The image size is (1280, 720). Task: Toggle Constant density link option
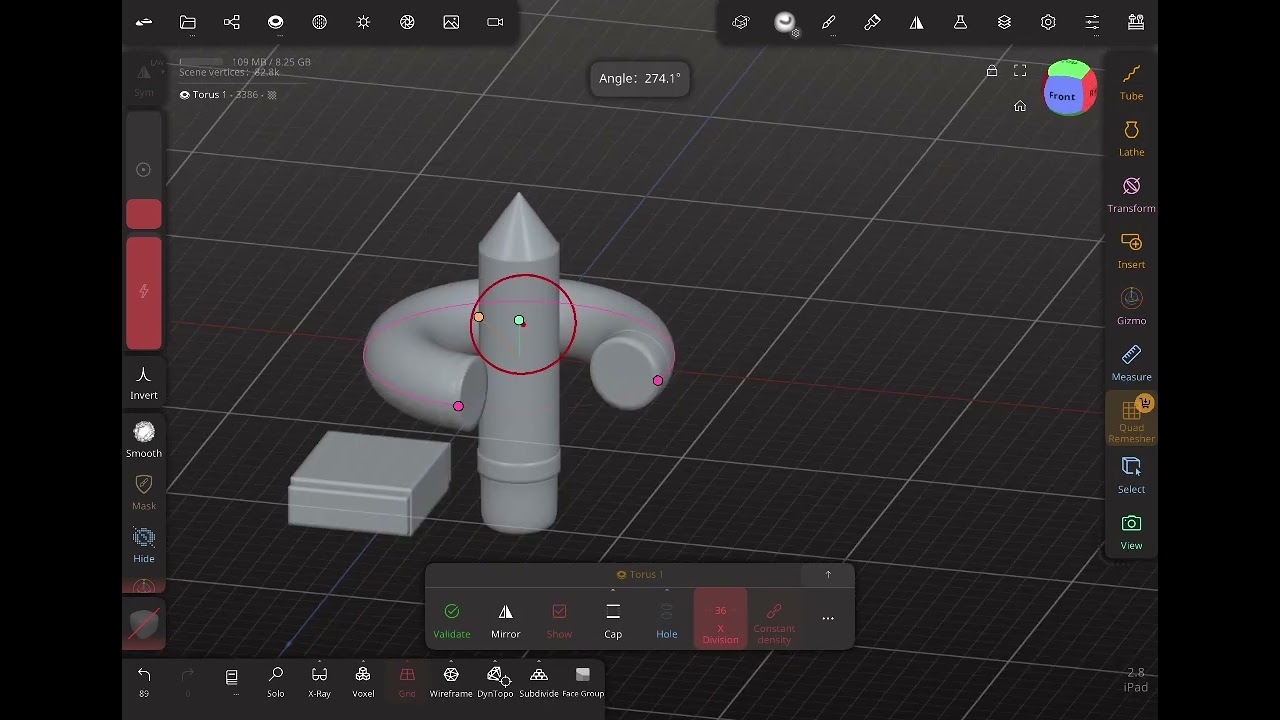(x=774, y=622)
